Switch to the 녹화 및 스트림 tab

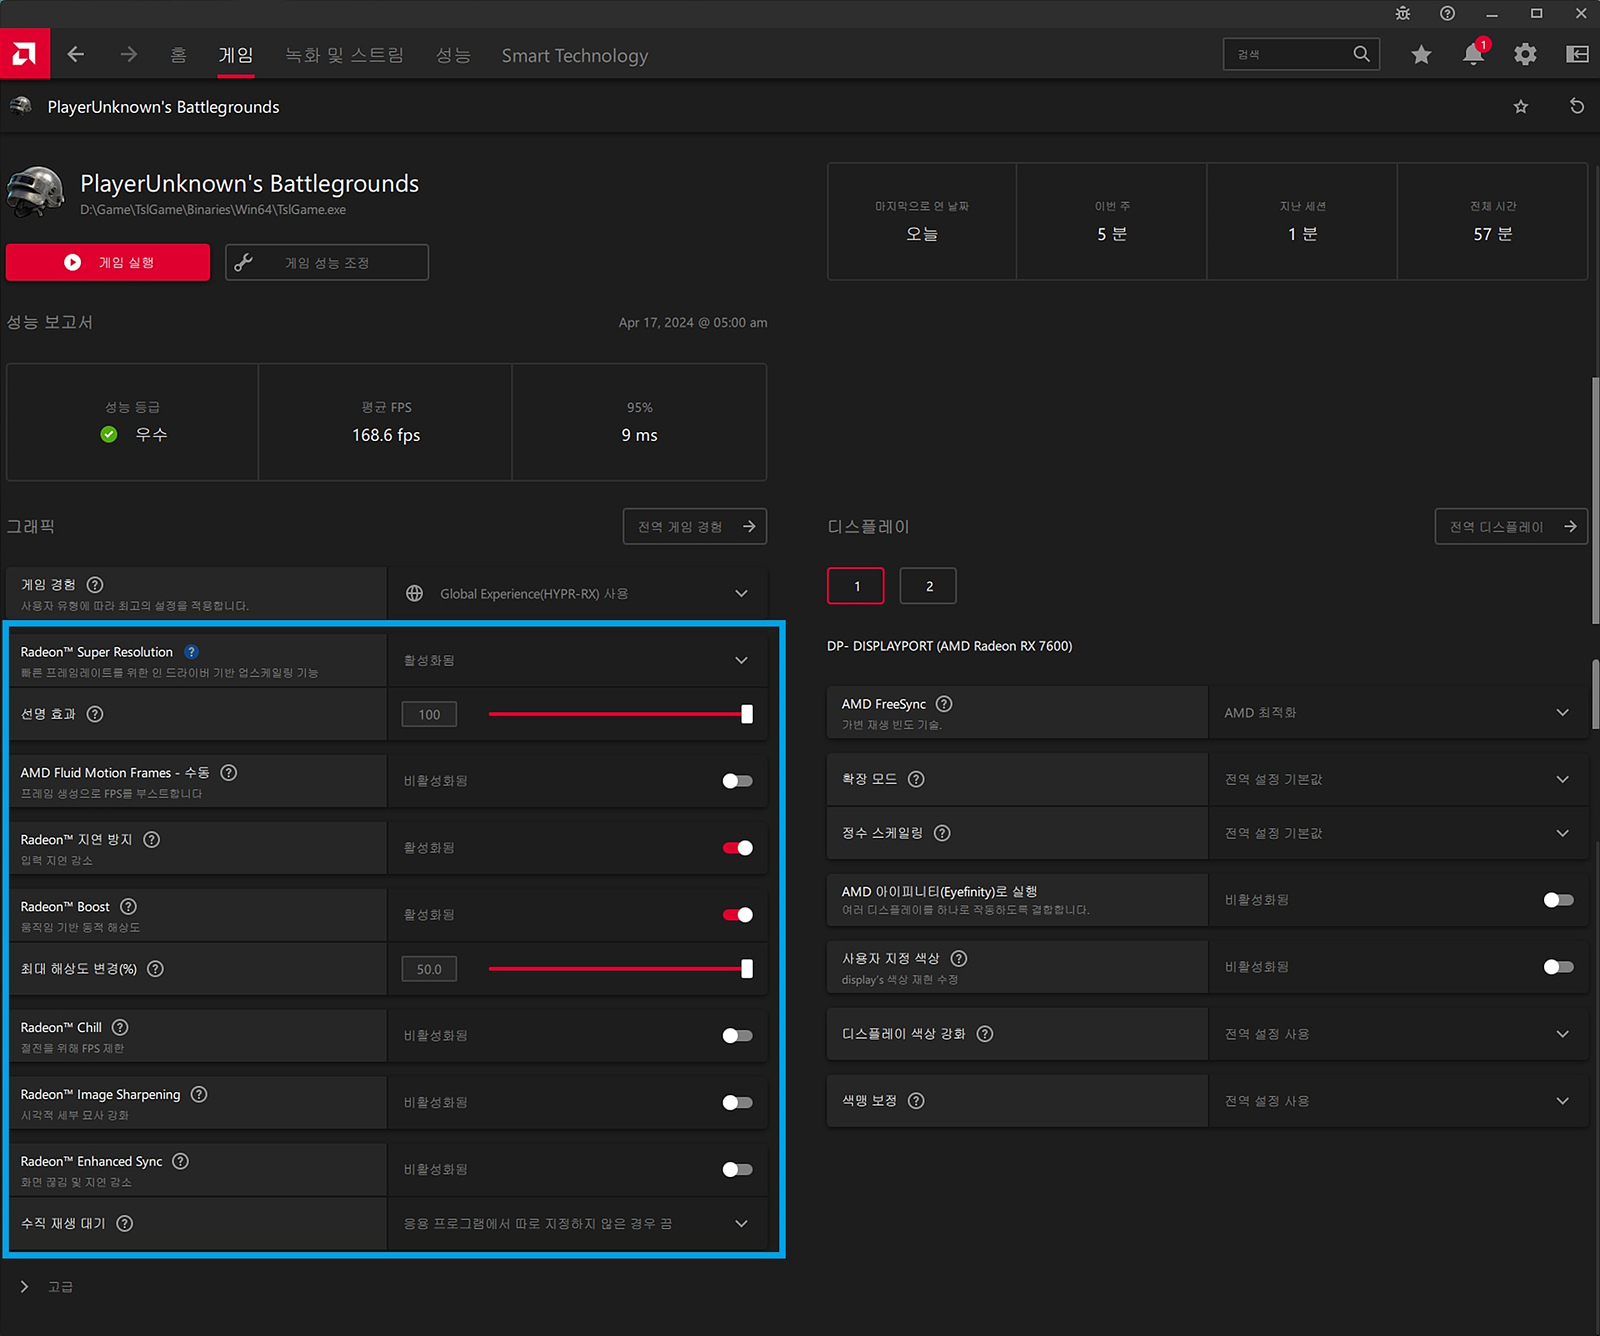click(x=344, y=56)
